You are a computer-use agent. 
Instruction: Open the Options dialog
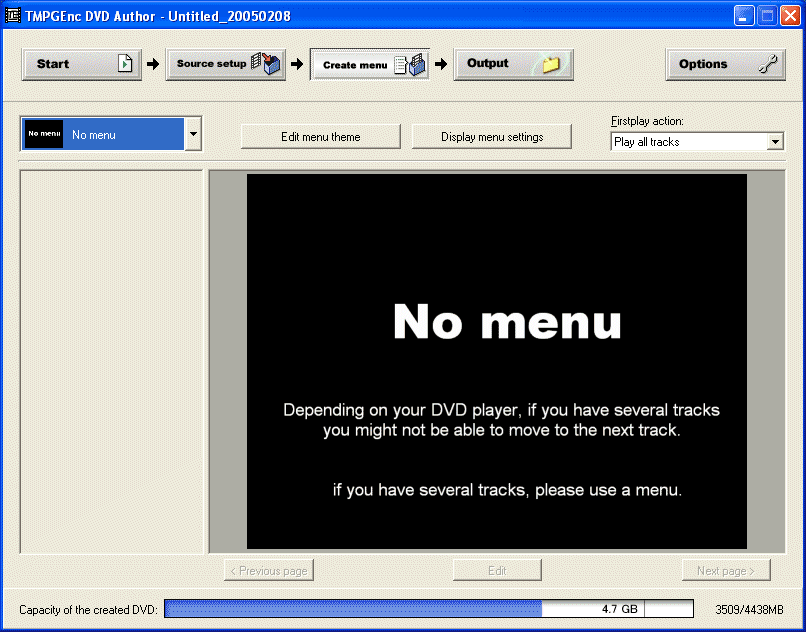[x=725, y=64]
